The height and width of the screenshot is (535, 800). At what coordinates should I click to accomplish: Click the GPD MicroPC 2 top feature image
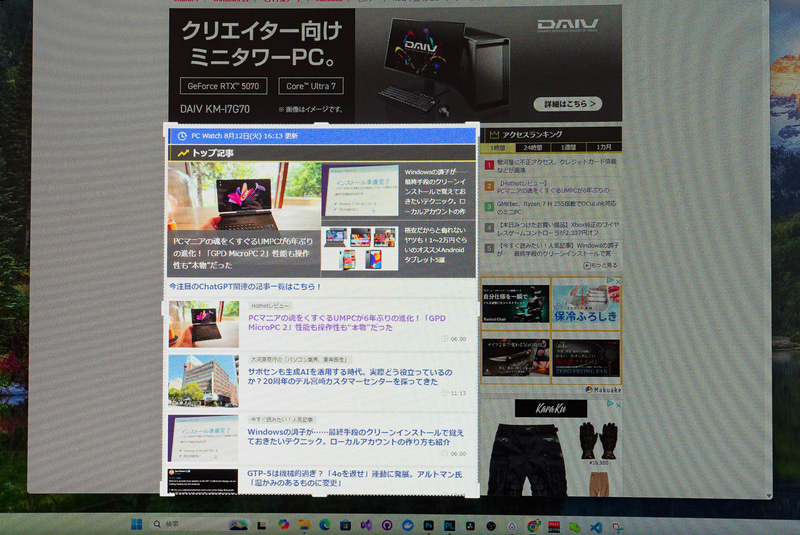click(244, 196)
